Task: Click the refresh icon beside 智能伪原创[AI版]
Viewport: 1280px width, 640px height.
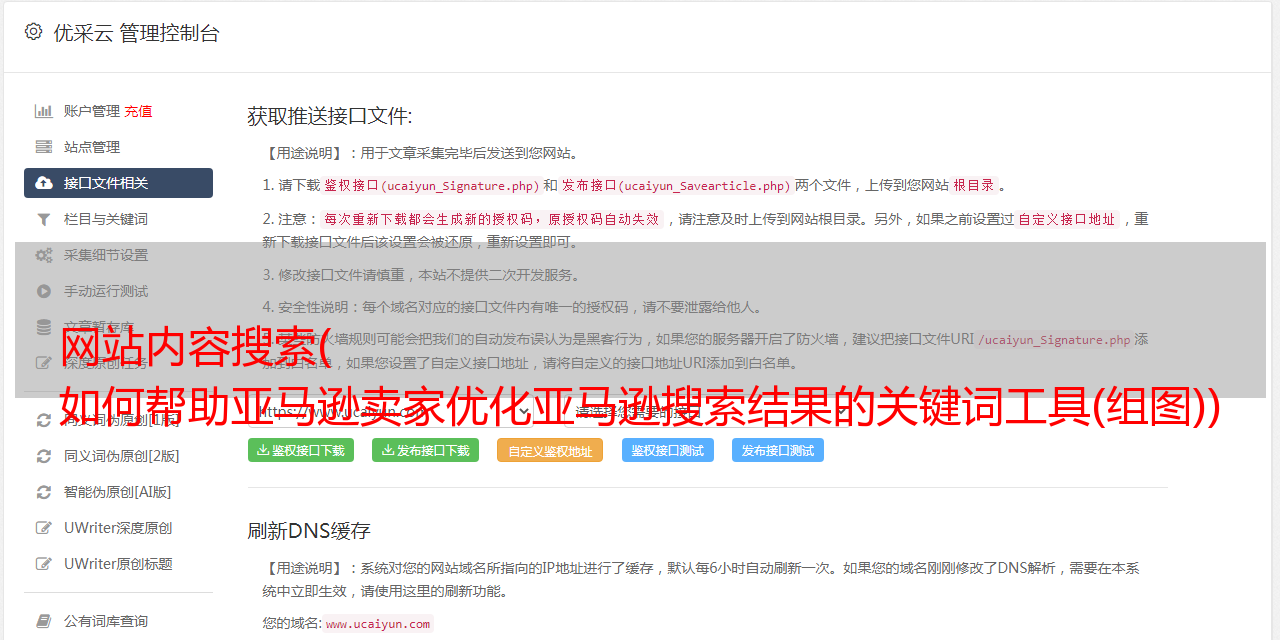Action: 44,492
